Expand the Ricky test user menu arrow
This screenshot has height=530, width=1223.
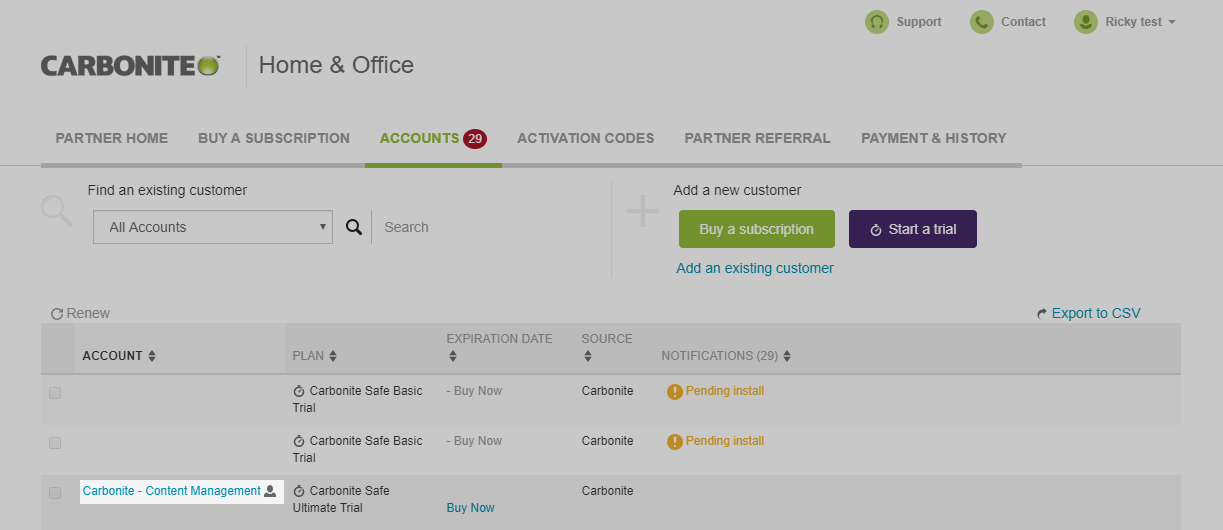click(1172, 22)
